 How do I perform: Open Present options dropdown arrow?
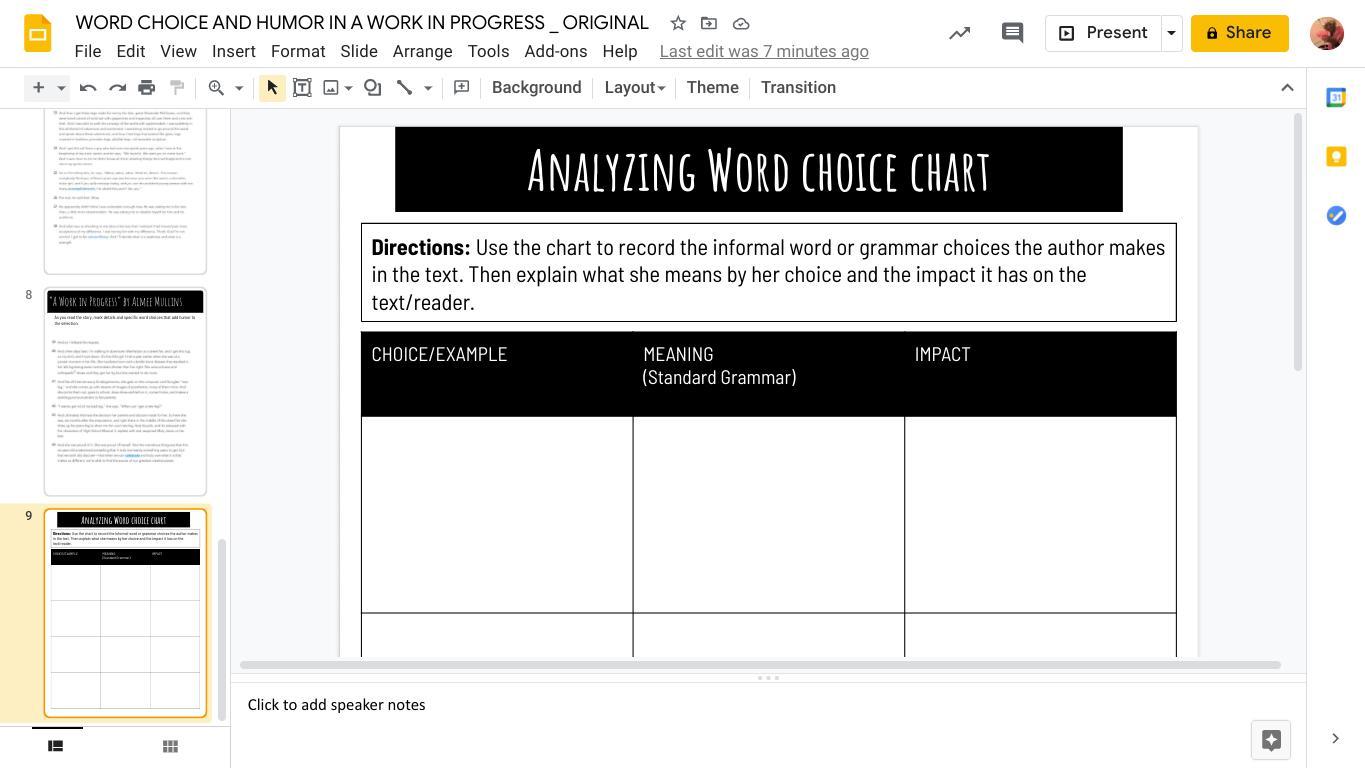click(1171, 33)
